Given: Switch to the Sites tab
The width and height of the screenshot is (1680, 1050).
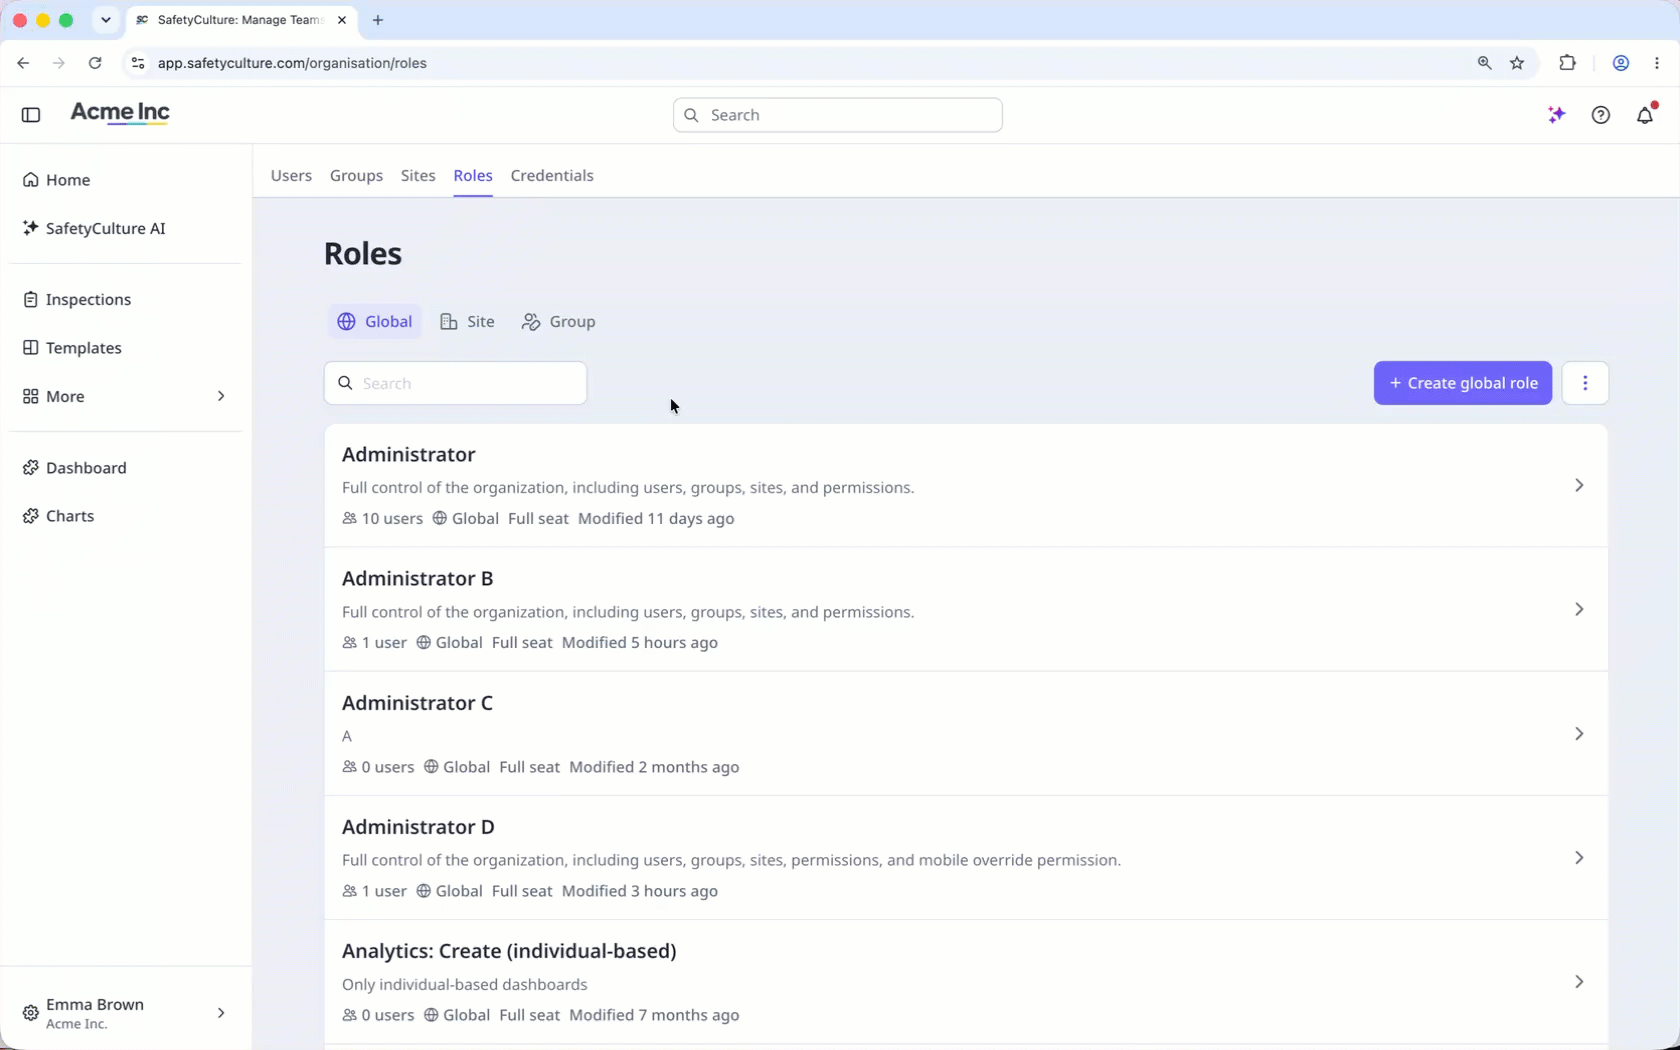Looking at the screenshot, I should coord(418,175).
